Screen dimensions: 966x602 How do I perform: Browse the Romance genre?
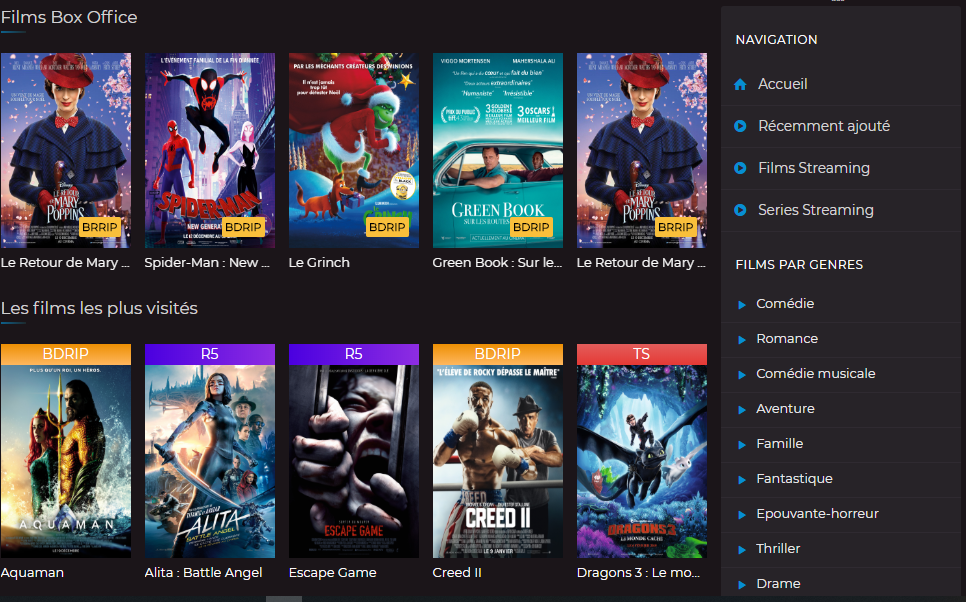[x=787, y=338]
